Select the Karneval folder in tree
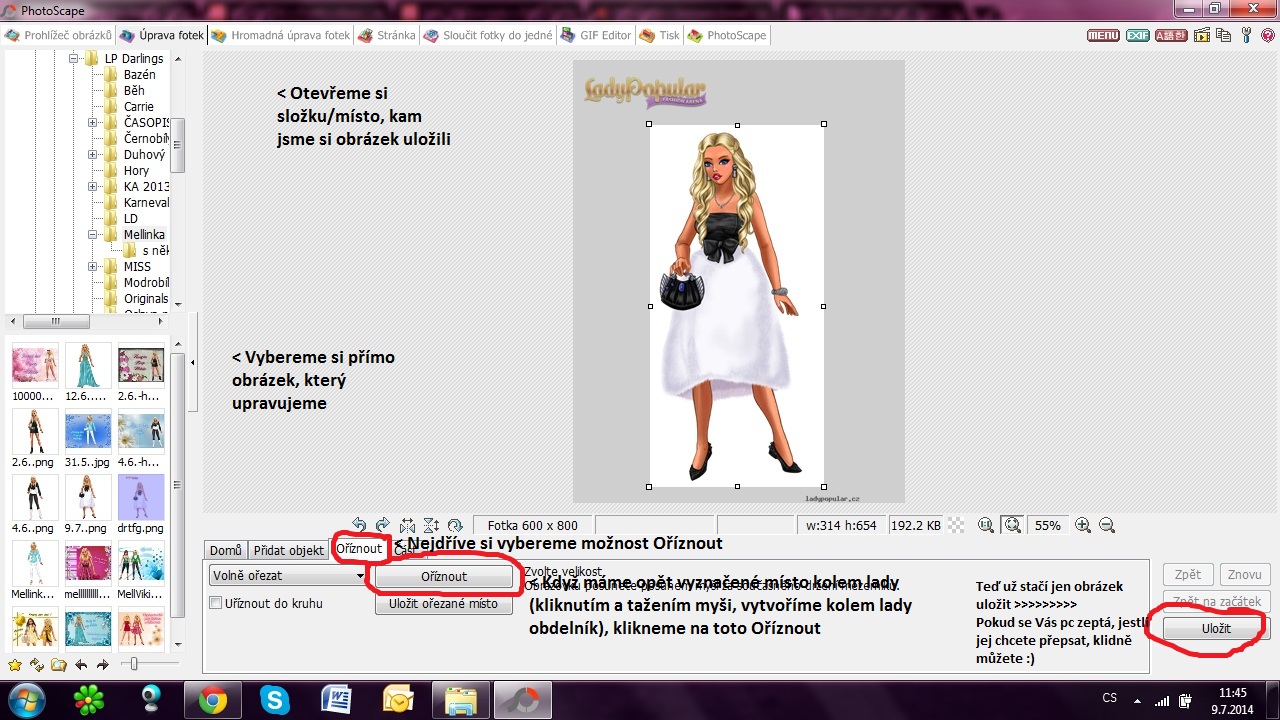 click(x=145, y=202)
